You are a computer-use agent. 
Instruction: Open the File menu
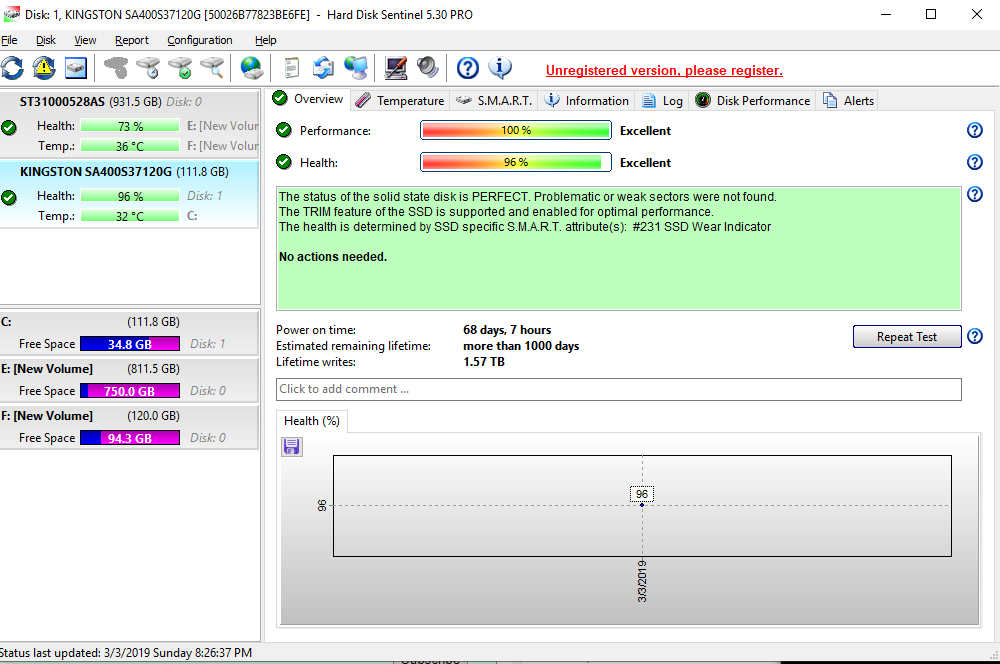9,40
